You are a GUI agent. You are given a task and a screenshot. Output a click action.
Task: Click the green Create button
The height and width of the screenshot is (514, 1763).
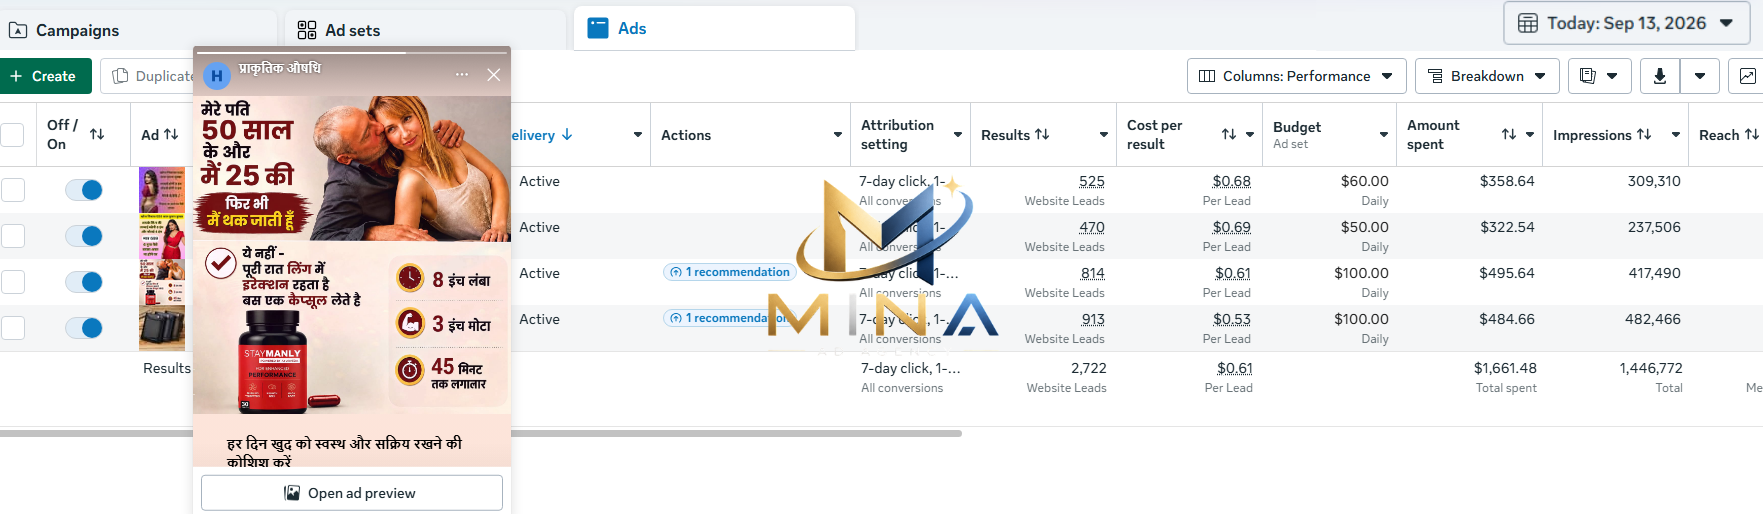tap(45, 76)
